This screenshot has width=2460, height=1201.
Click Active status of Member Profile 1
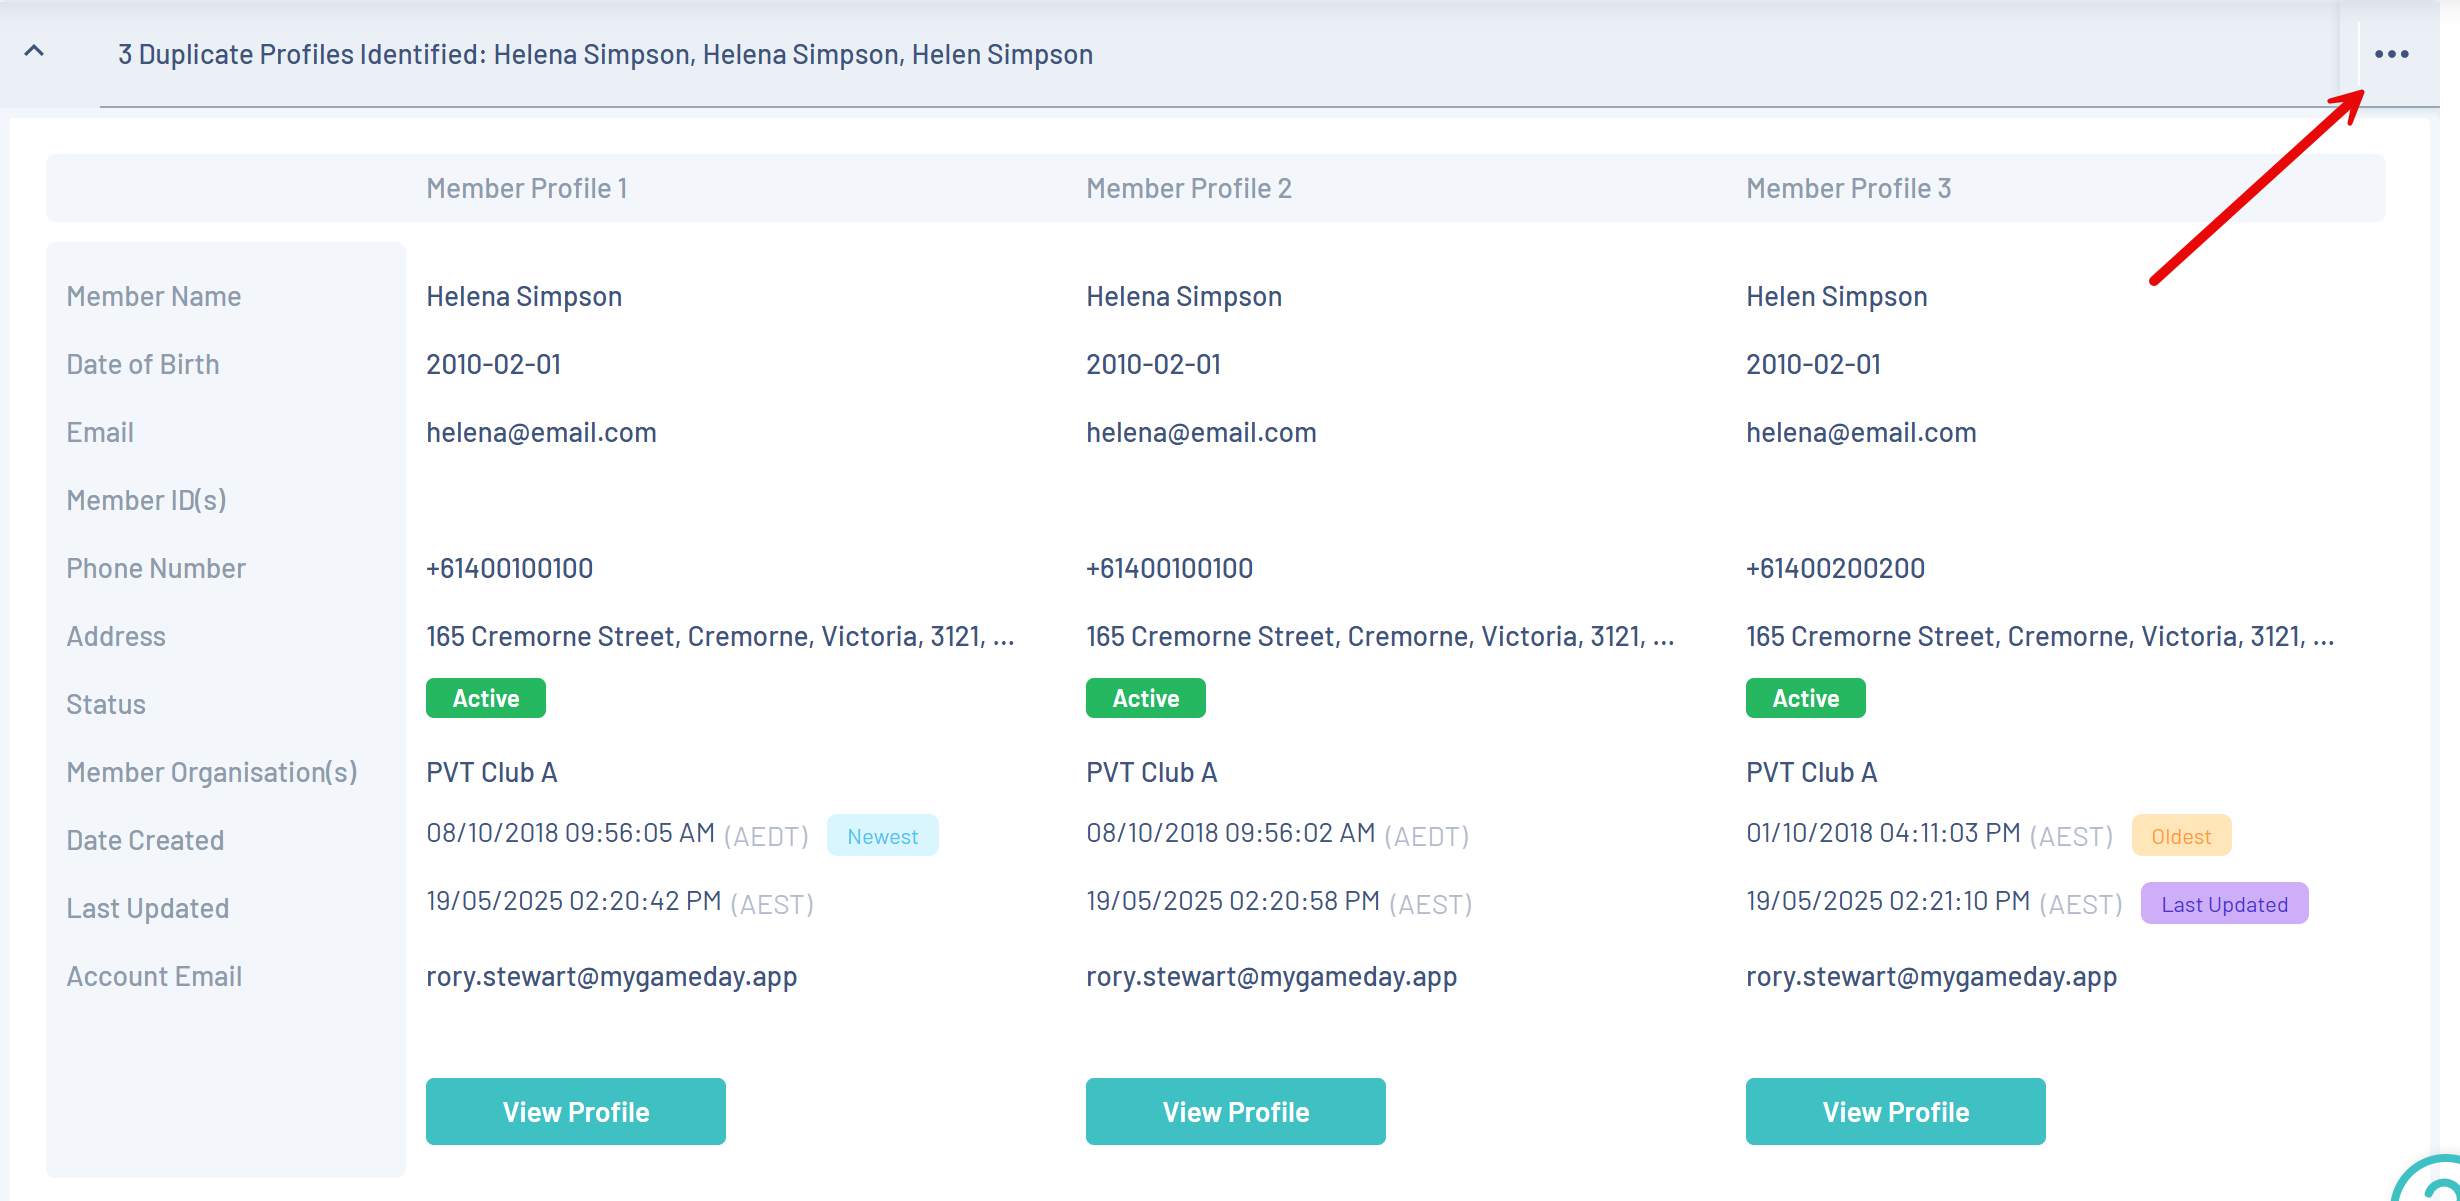[486, 698]
